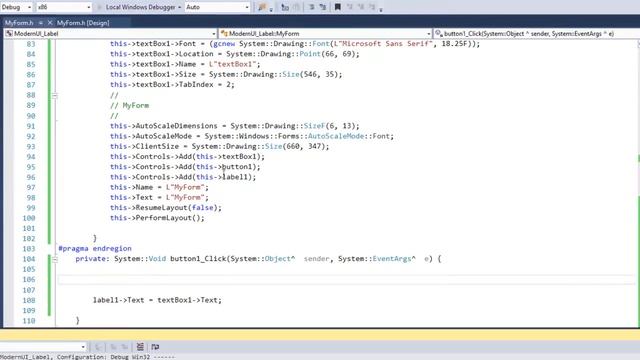Click line number 106 in the gutter
Image resolution: width=640 pixels, height=360 pixels.
click(x=29, y=280)
